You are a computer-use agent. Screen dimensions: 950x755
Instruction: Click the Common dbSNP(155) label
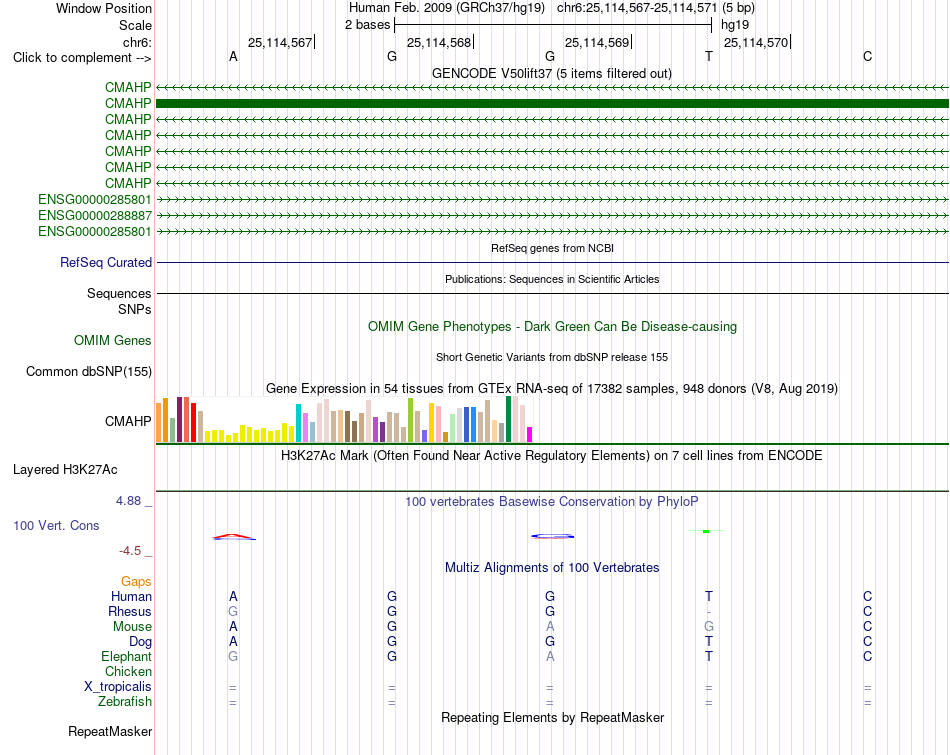[x=88, y=371]
